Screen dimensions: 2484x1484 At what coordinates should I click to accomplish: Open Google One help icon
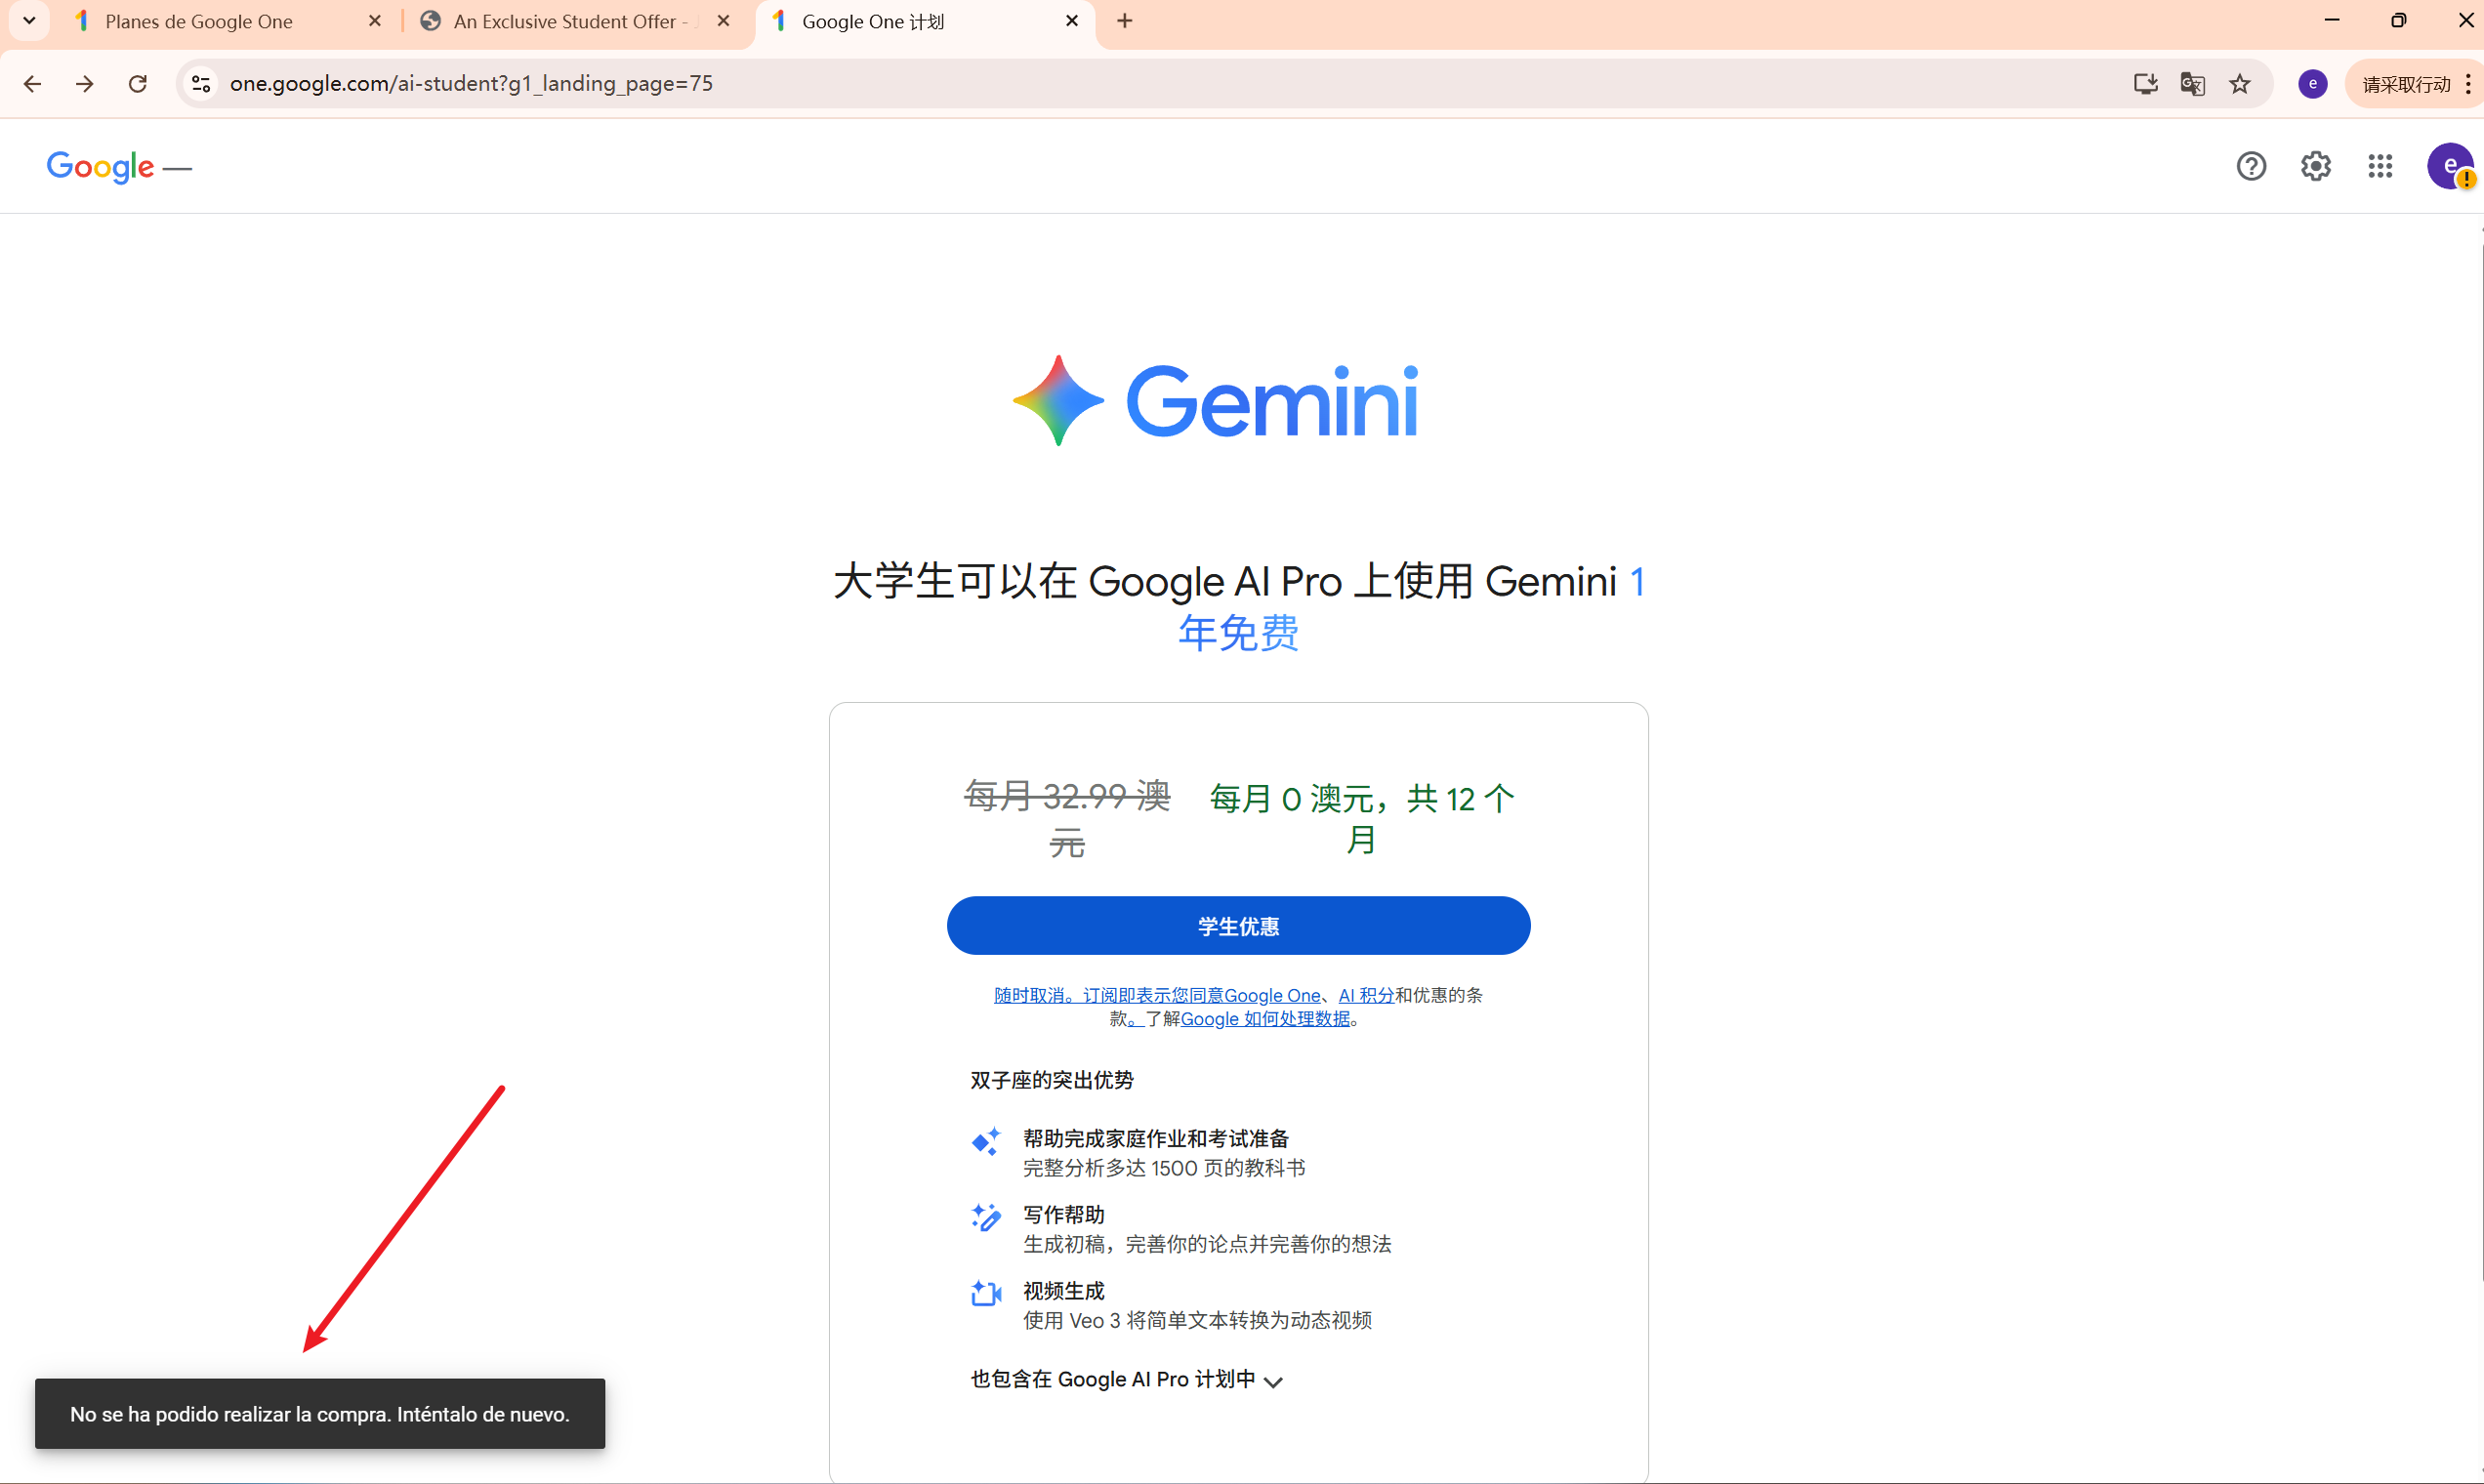click(2251, 166)
